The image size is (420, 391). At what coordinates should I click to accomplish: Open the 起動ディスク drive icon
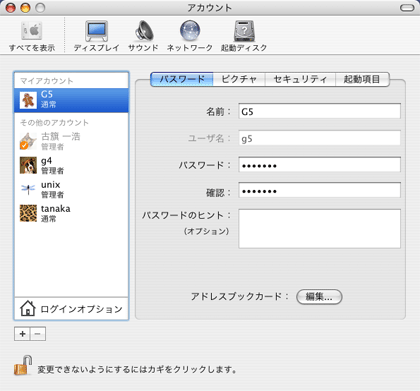pos(244,31)
